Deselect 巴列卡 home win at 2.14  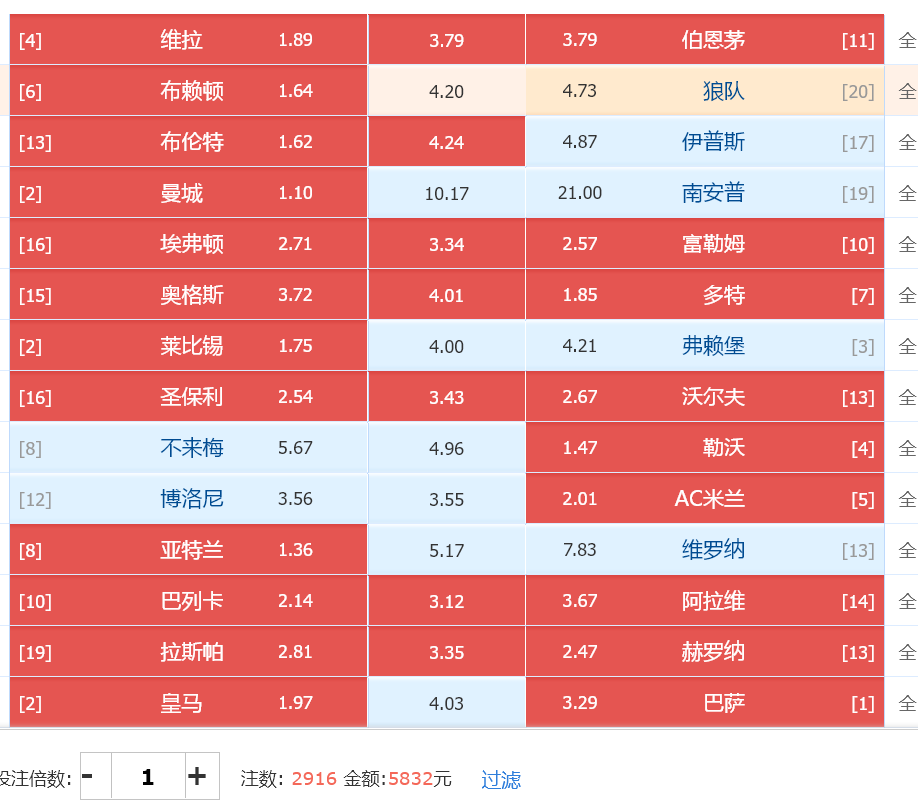click(189, 600)
